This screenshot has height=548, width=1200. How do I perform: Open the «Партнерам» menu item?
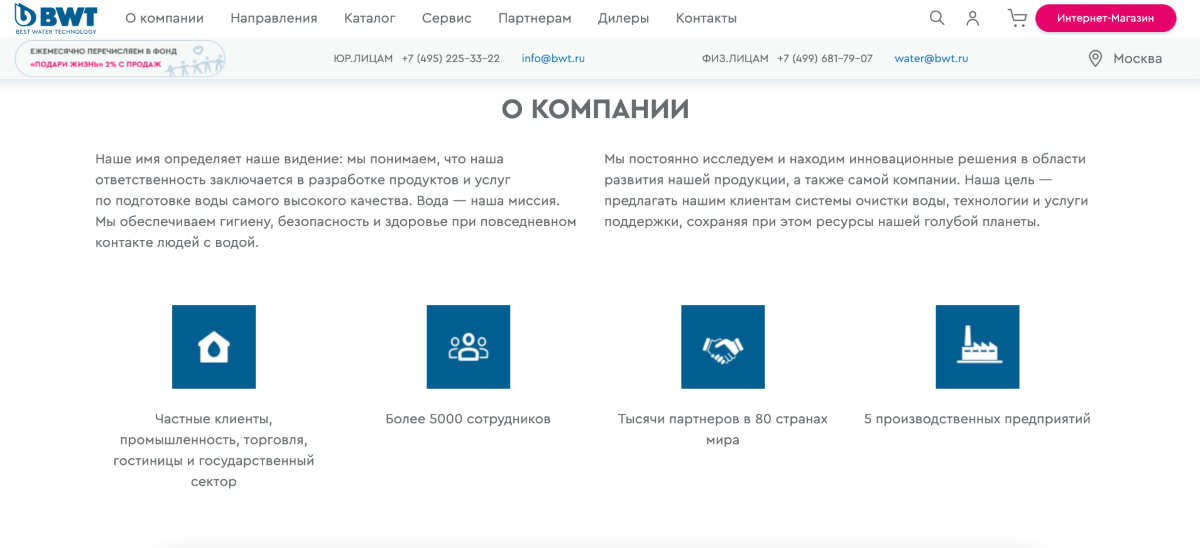(x=534, y=18)
